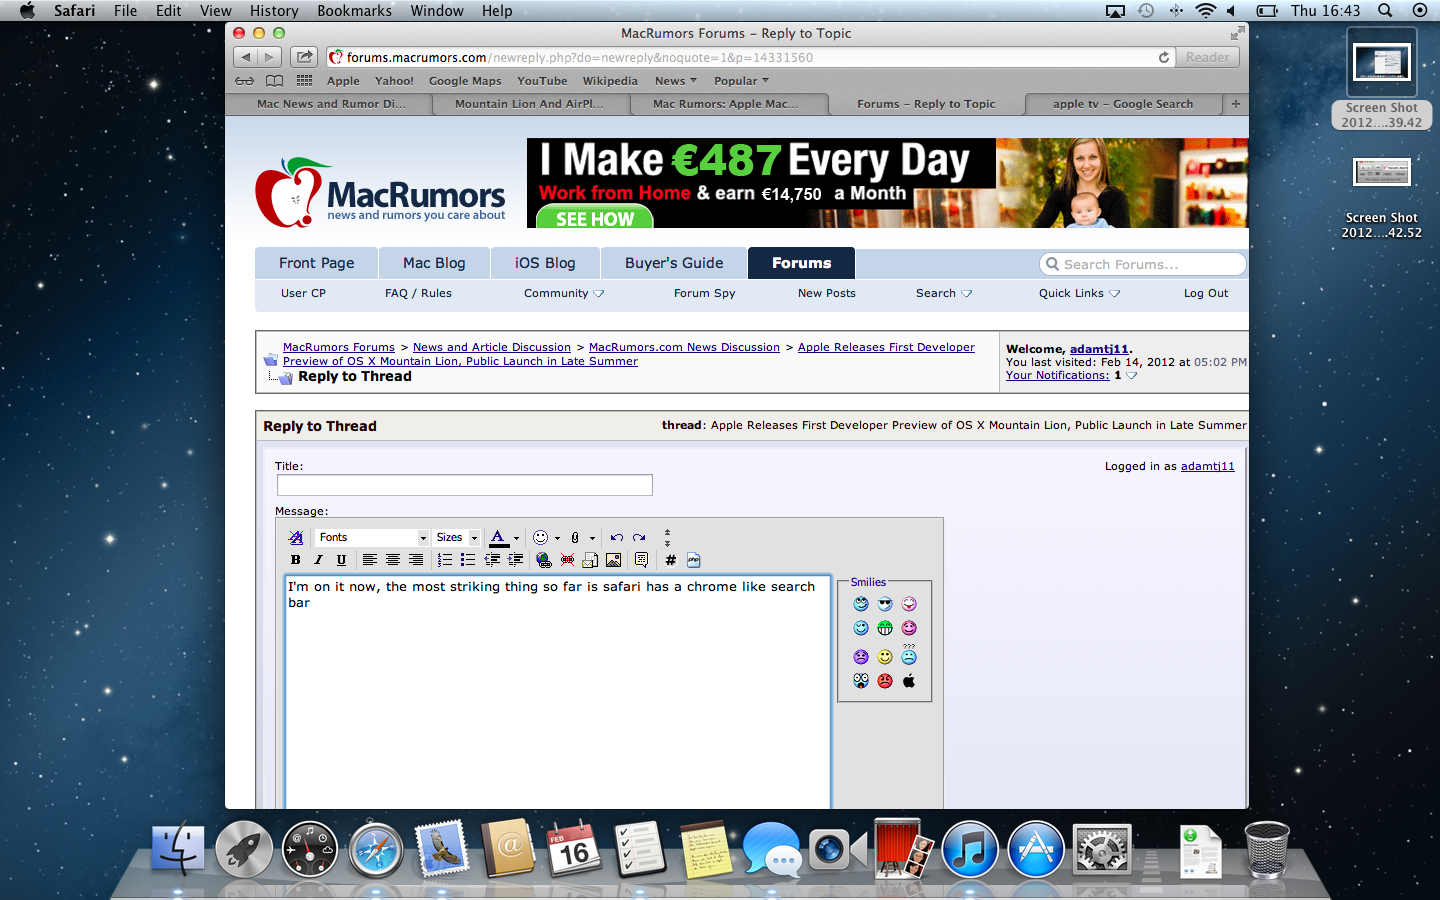Open the App Store from the Dock
The image size is (1440, 900).
coord(1036,850)
